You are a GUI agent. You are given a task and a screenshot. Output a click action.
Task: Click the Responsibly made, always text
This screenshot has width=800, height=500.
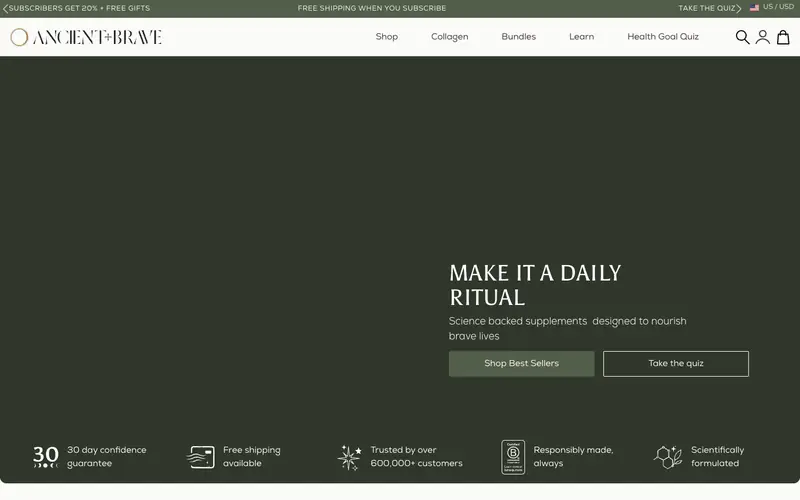pos(573,457)
